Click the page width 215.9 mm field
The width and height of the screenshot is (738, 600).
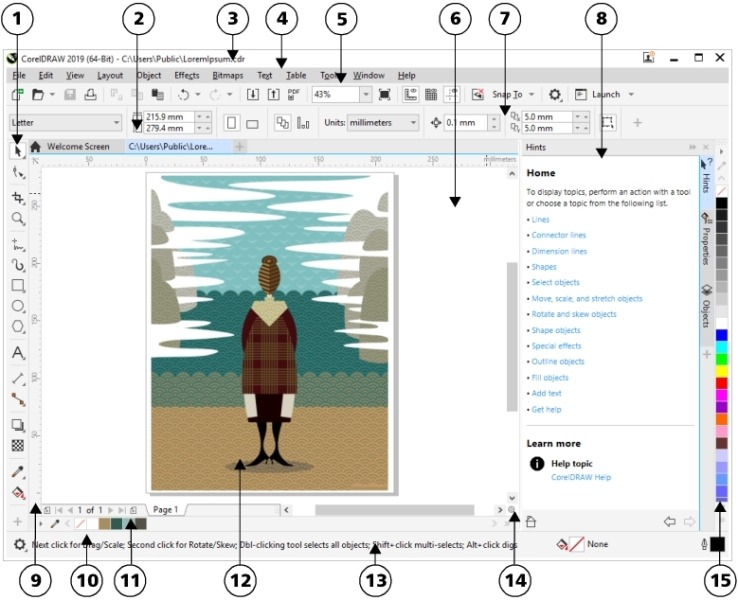coord(168,117)
